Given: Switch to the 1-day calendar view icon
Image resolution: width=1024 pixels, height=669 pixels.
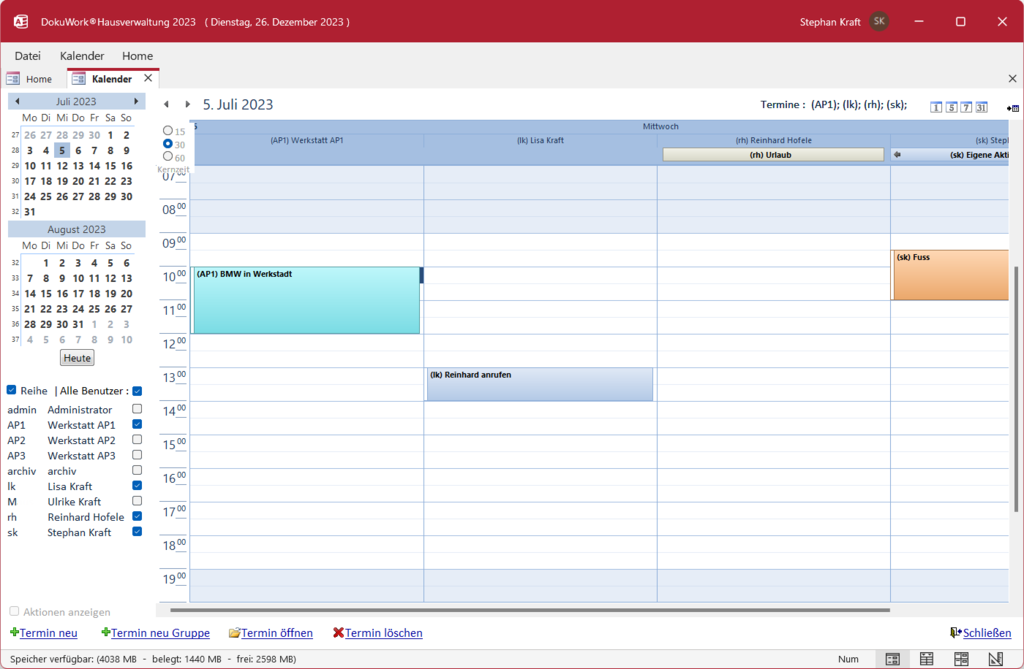Looking at the screenshot, I should point(936,107).
